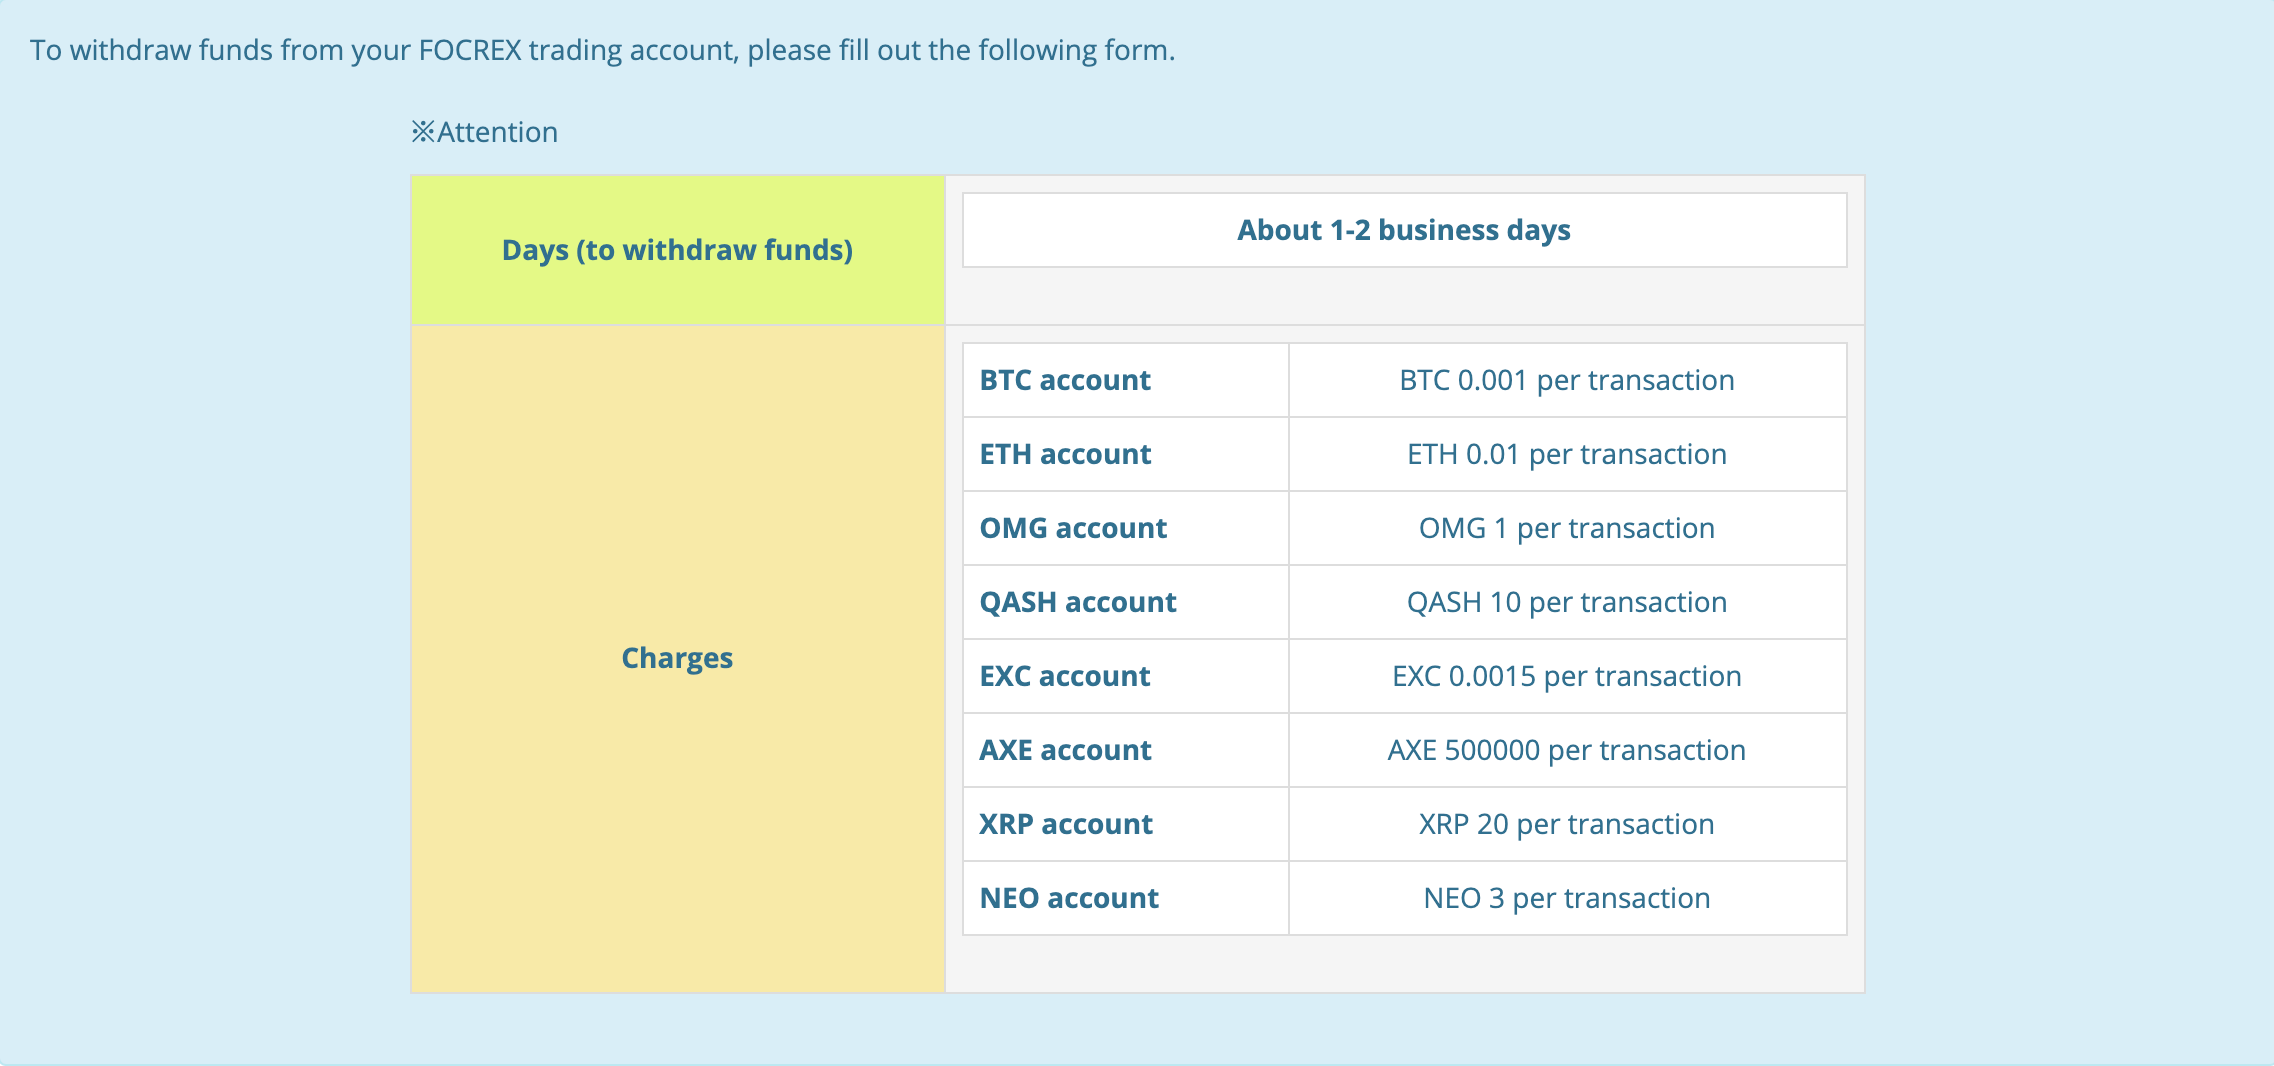The image size is (2274, 1066).
Task: Click 'ETH 0.01 per transaction' fee cell
Action: click(x=1566, y=454)
